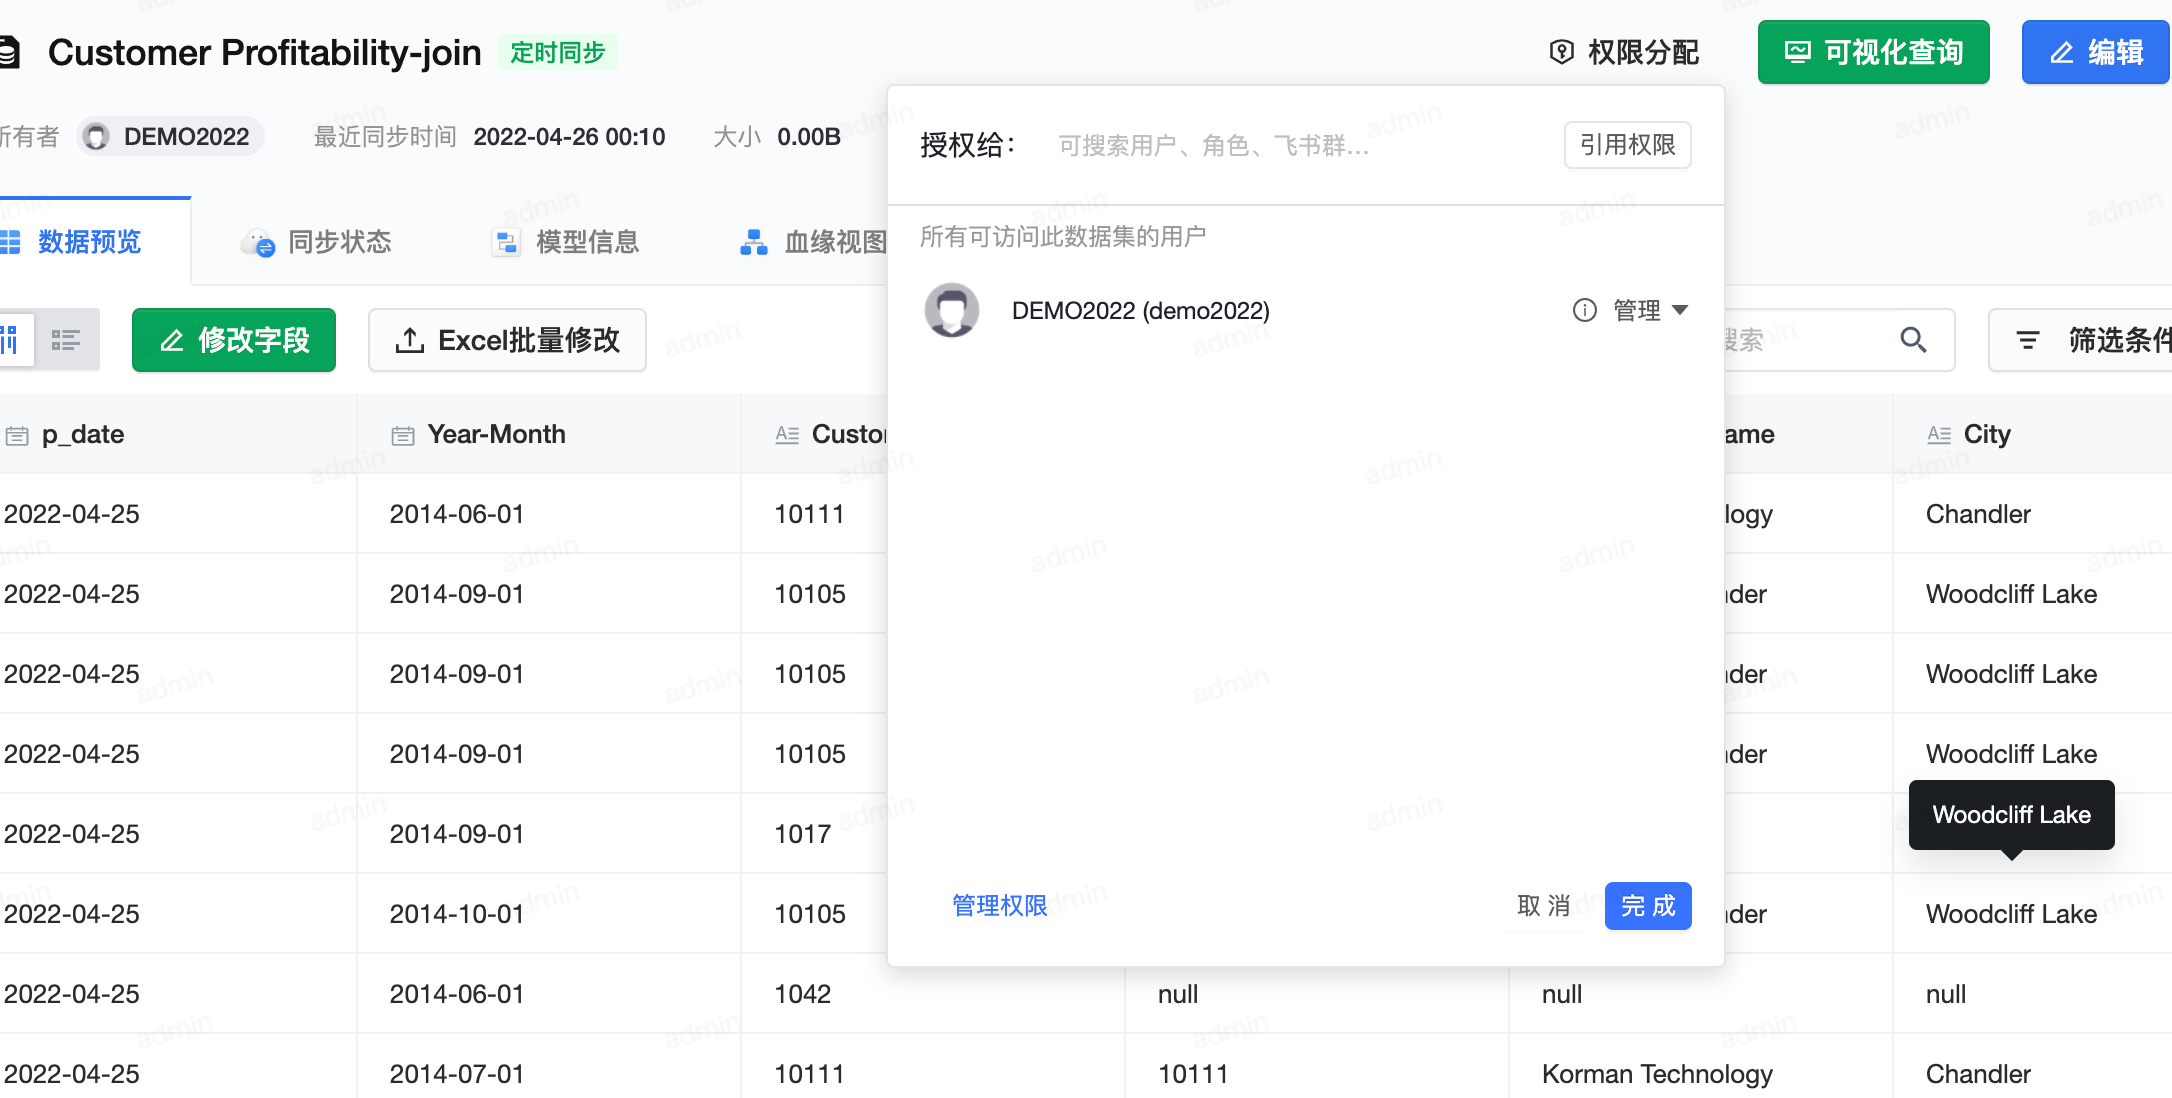Viewport: 2172px width, 1098px height.
Task: Click the green 修改字段 button
Action: [x=234, y=340]
